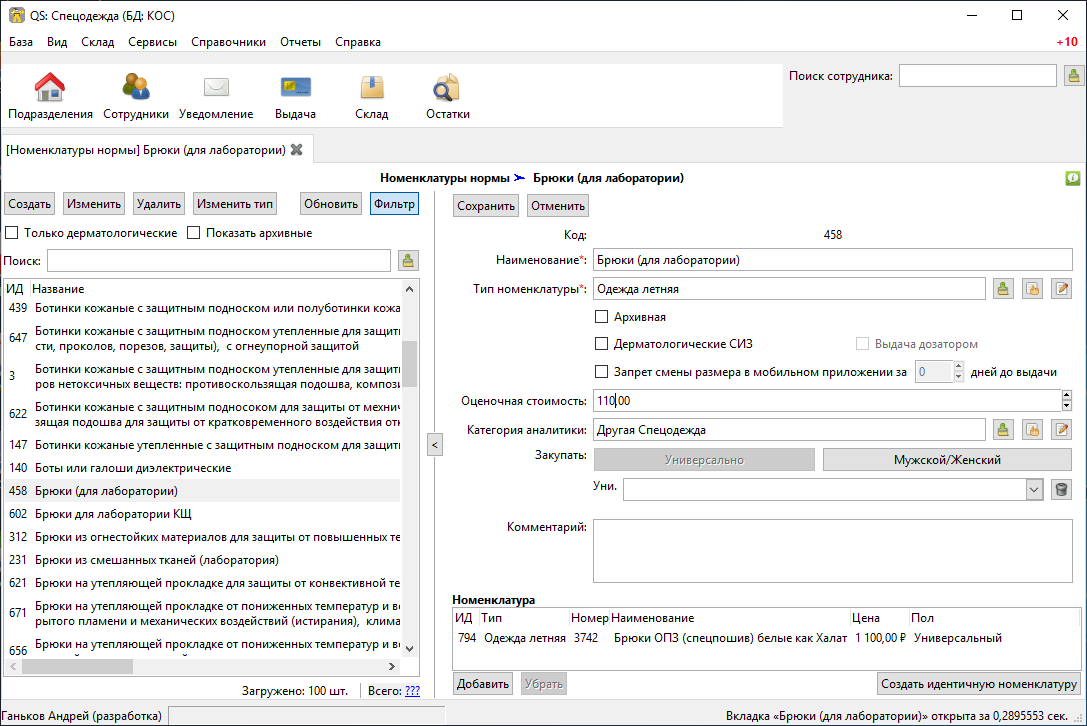Open Уведомление envelope icon
The height and width of the screenshot is (726, 1087).
[x=216, y=96]
